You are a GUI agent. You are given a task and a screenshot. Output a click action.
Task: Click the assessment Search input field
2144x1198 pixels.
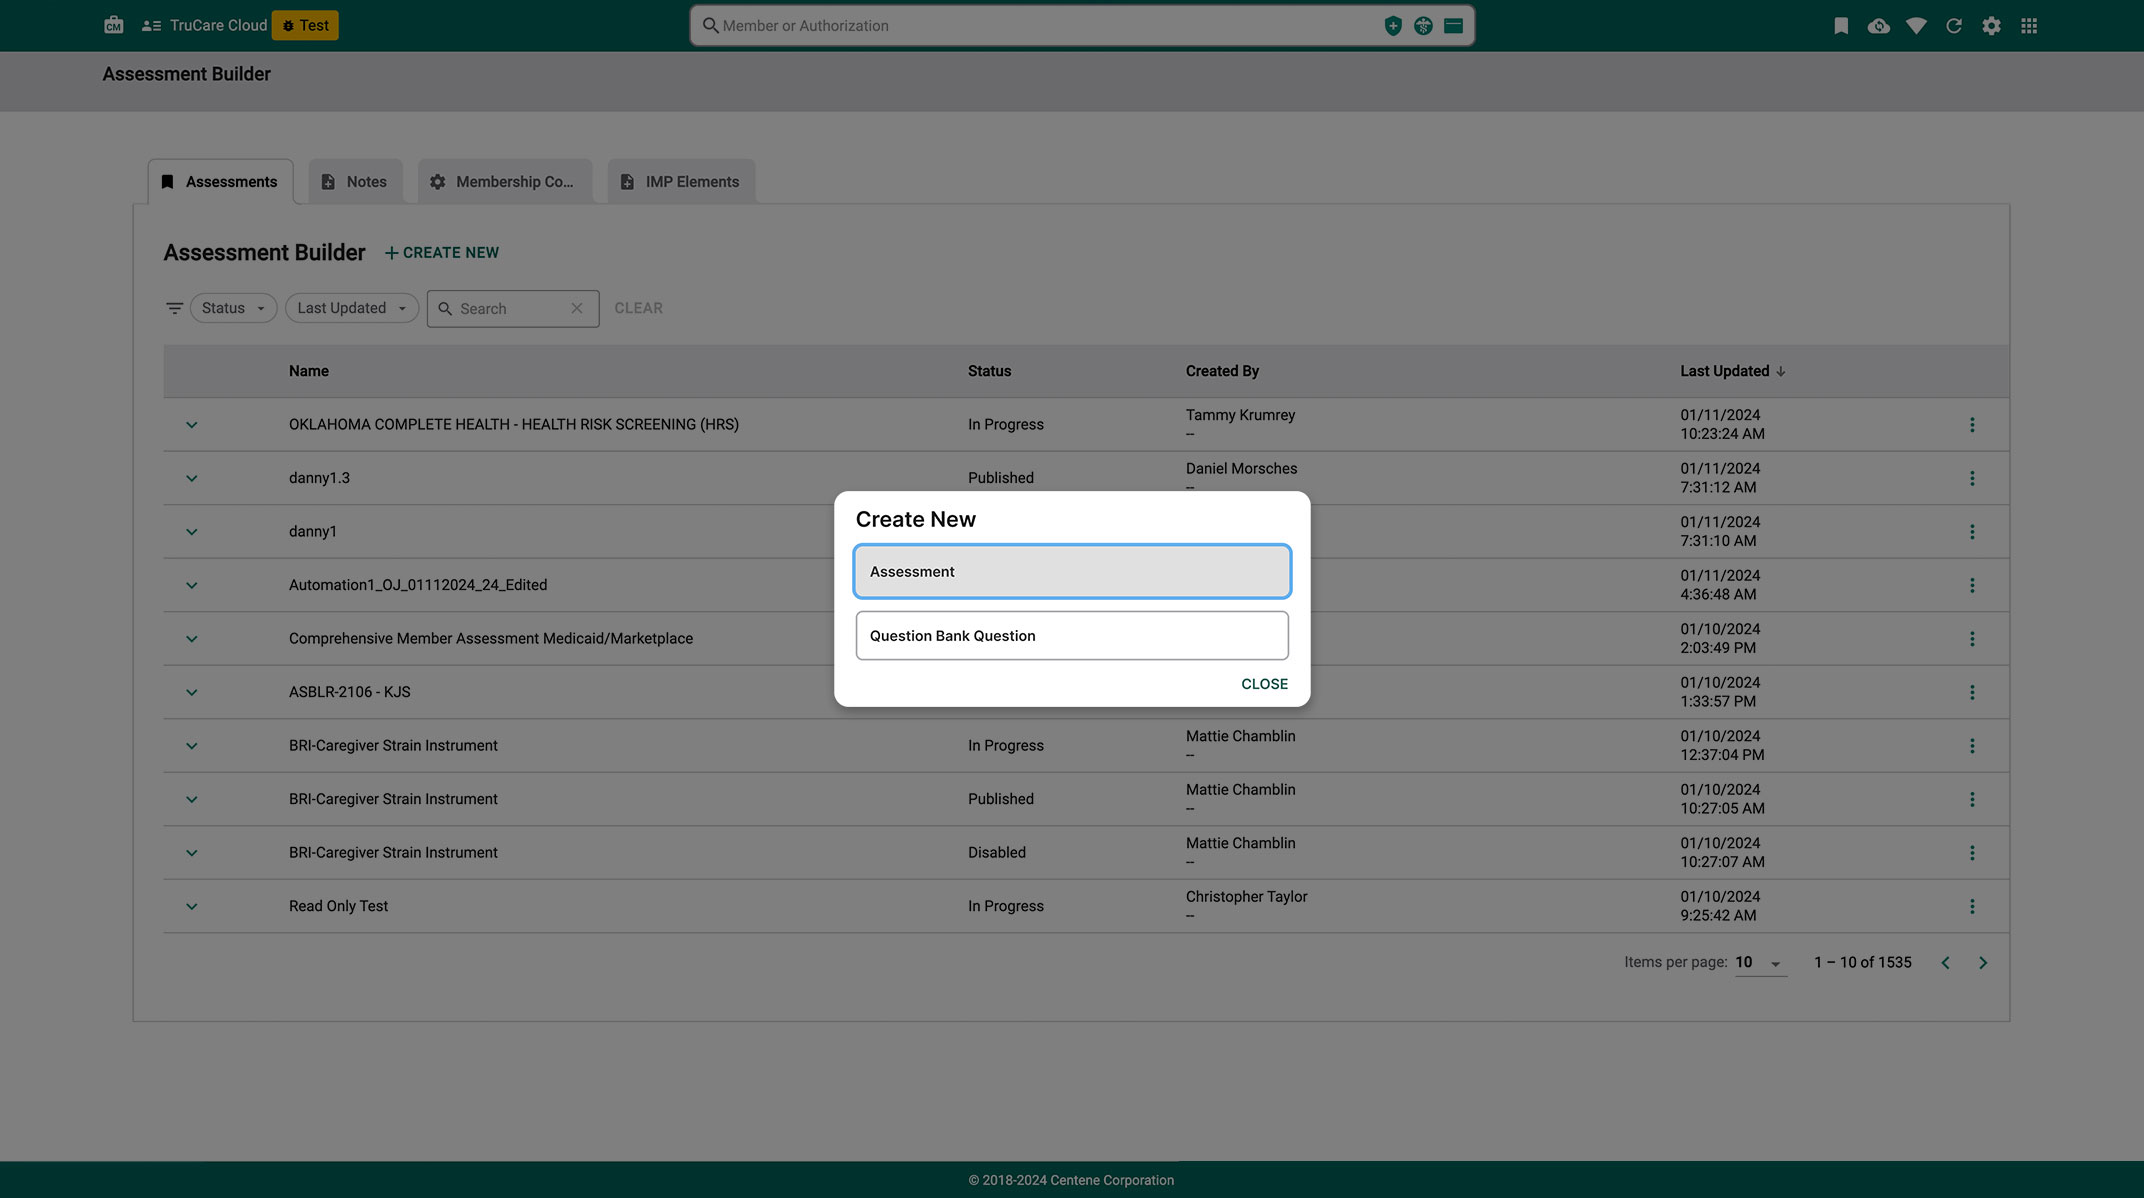click(513, 309)
